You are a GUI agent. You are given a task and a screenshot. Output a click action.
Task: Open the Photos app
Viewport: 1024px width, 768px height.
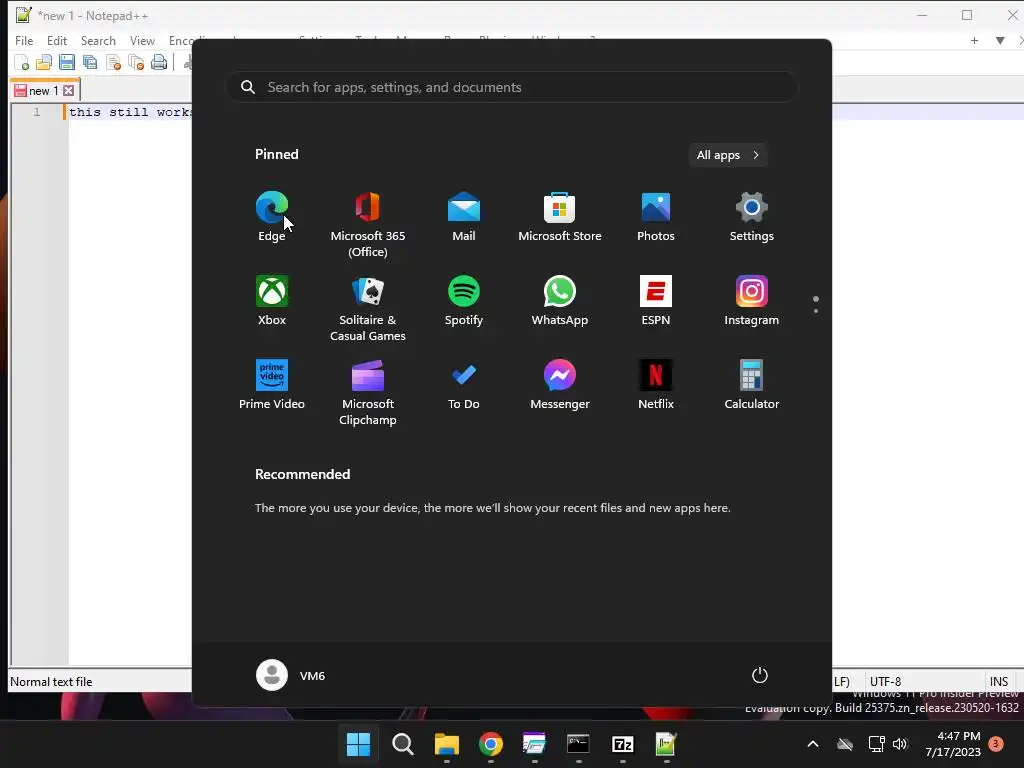tap(656, 217)
